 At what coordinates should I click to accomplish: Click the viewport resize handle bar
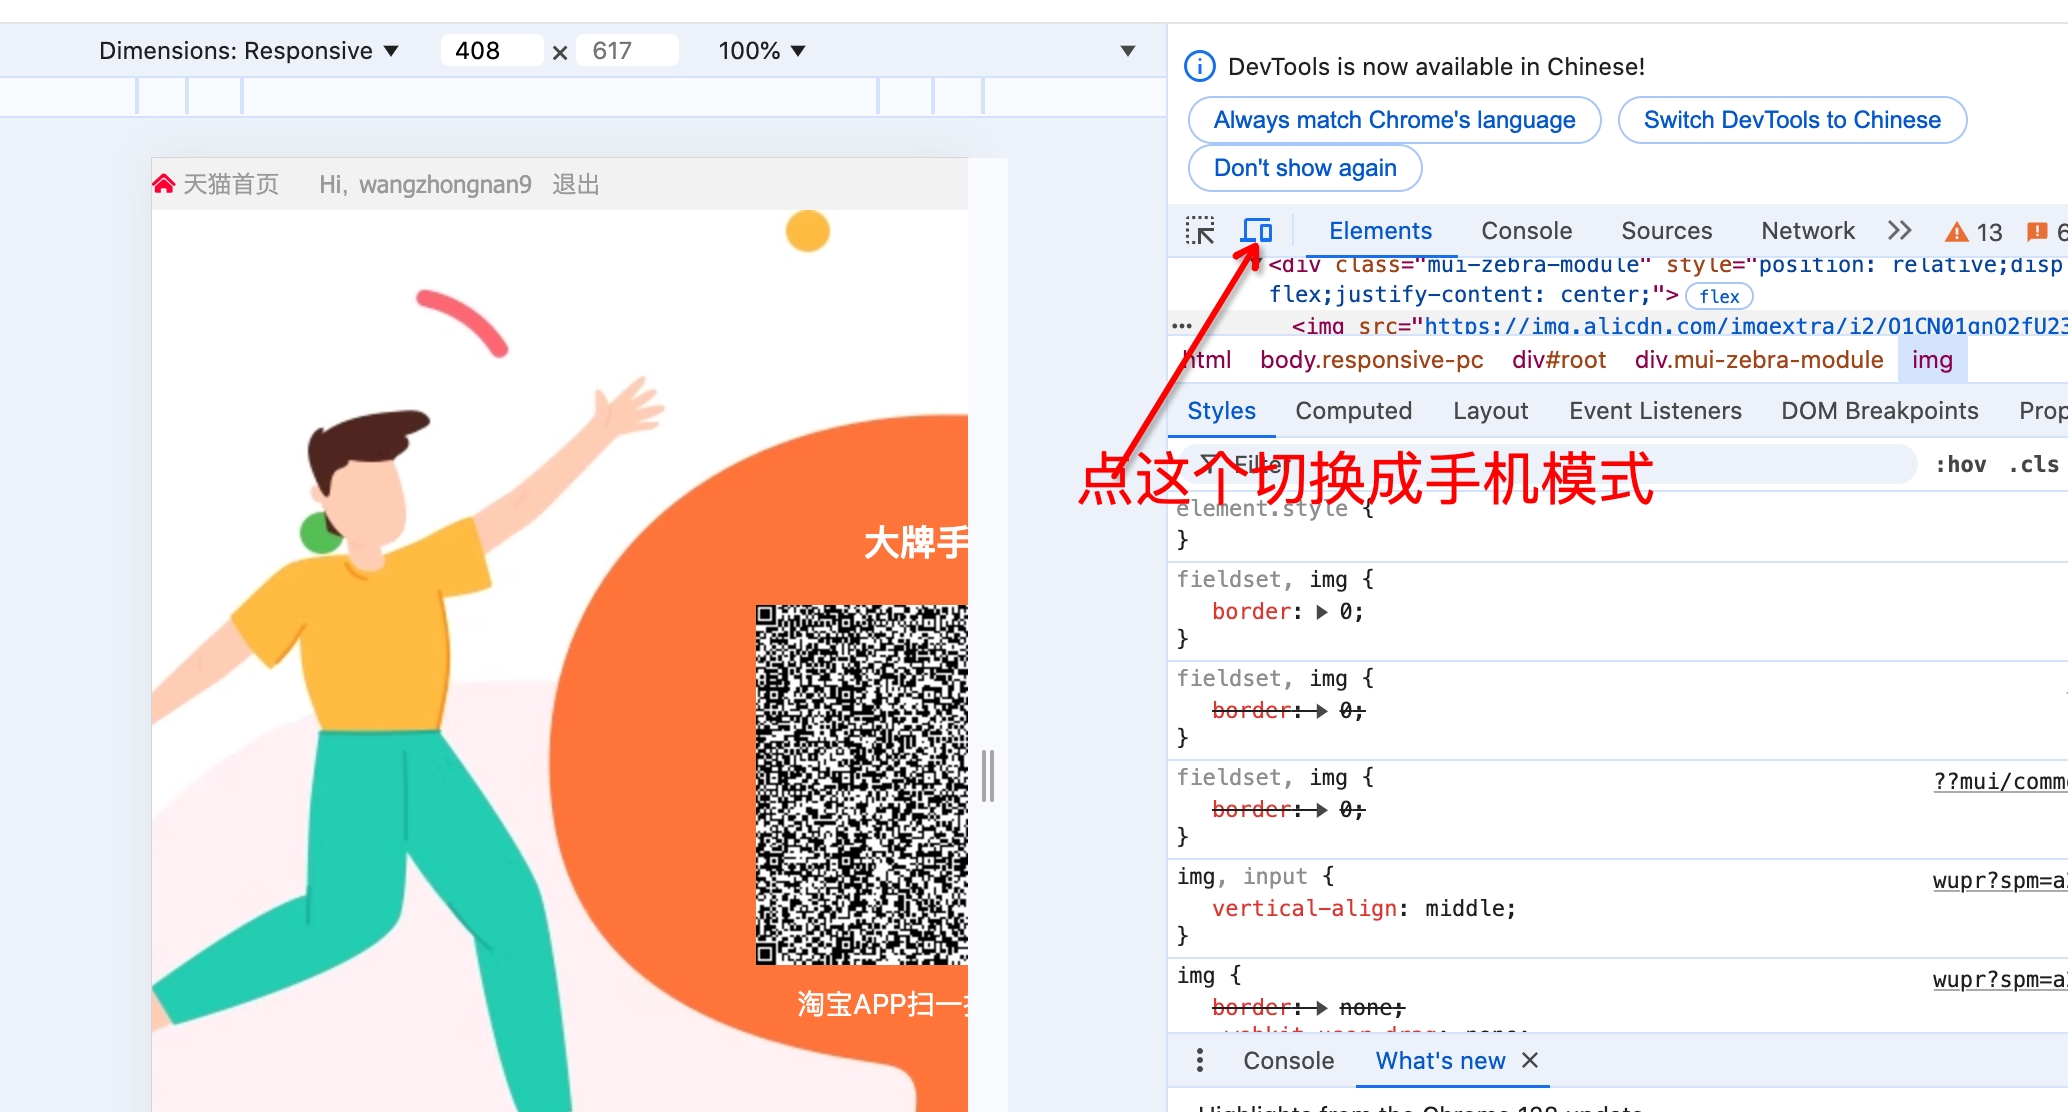click(988, 776)
